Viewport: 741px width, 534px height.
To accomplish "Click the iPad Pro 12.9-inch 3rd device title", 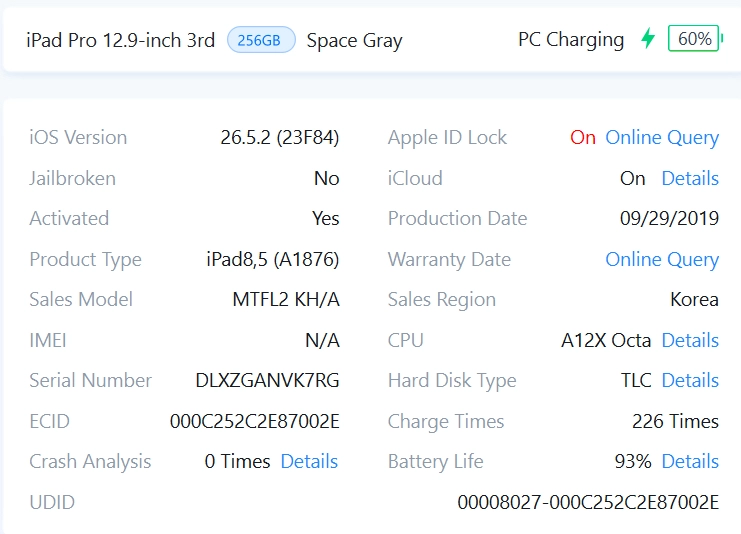I will click(x=121, y=40).
